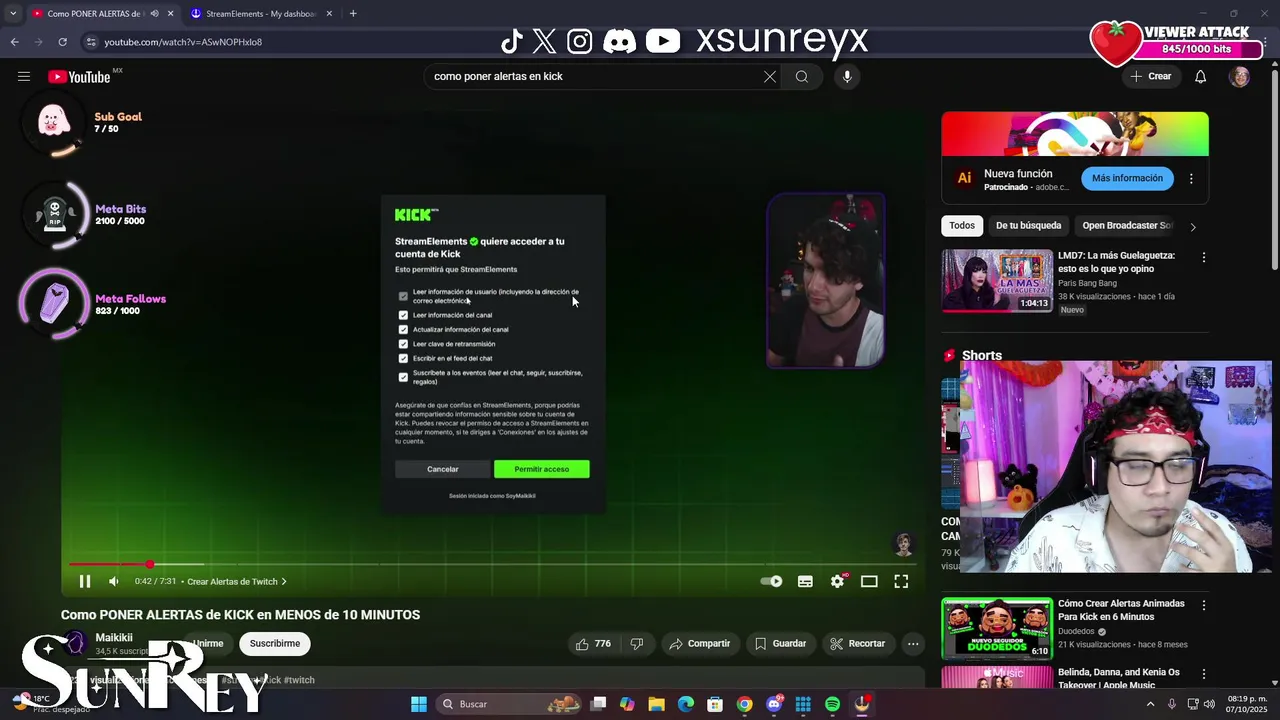Pause the video
The image size is (1280, 720).
(x=85, y=581)
